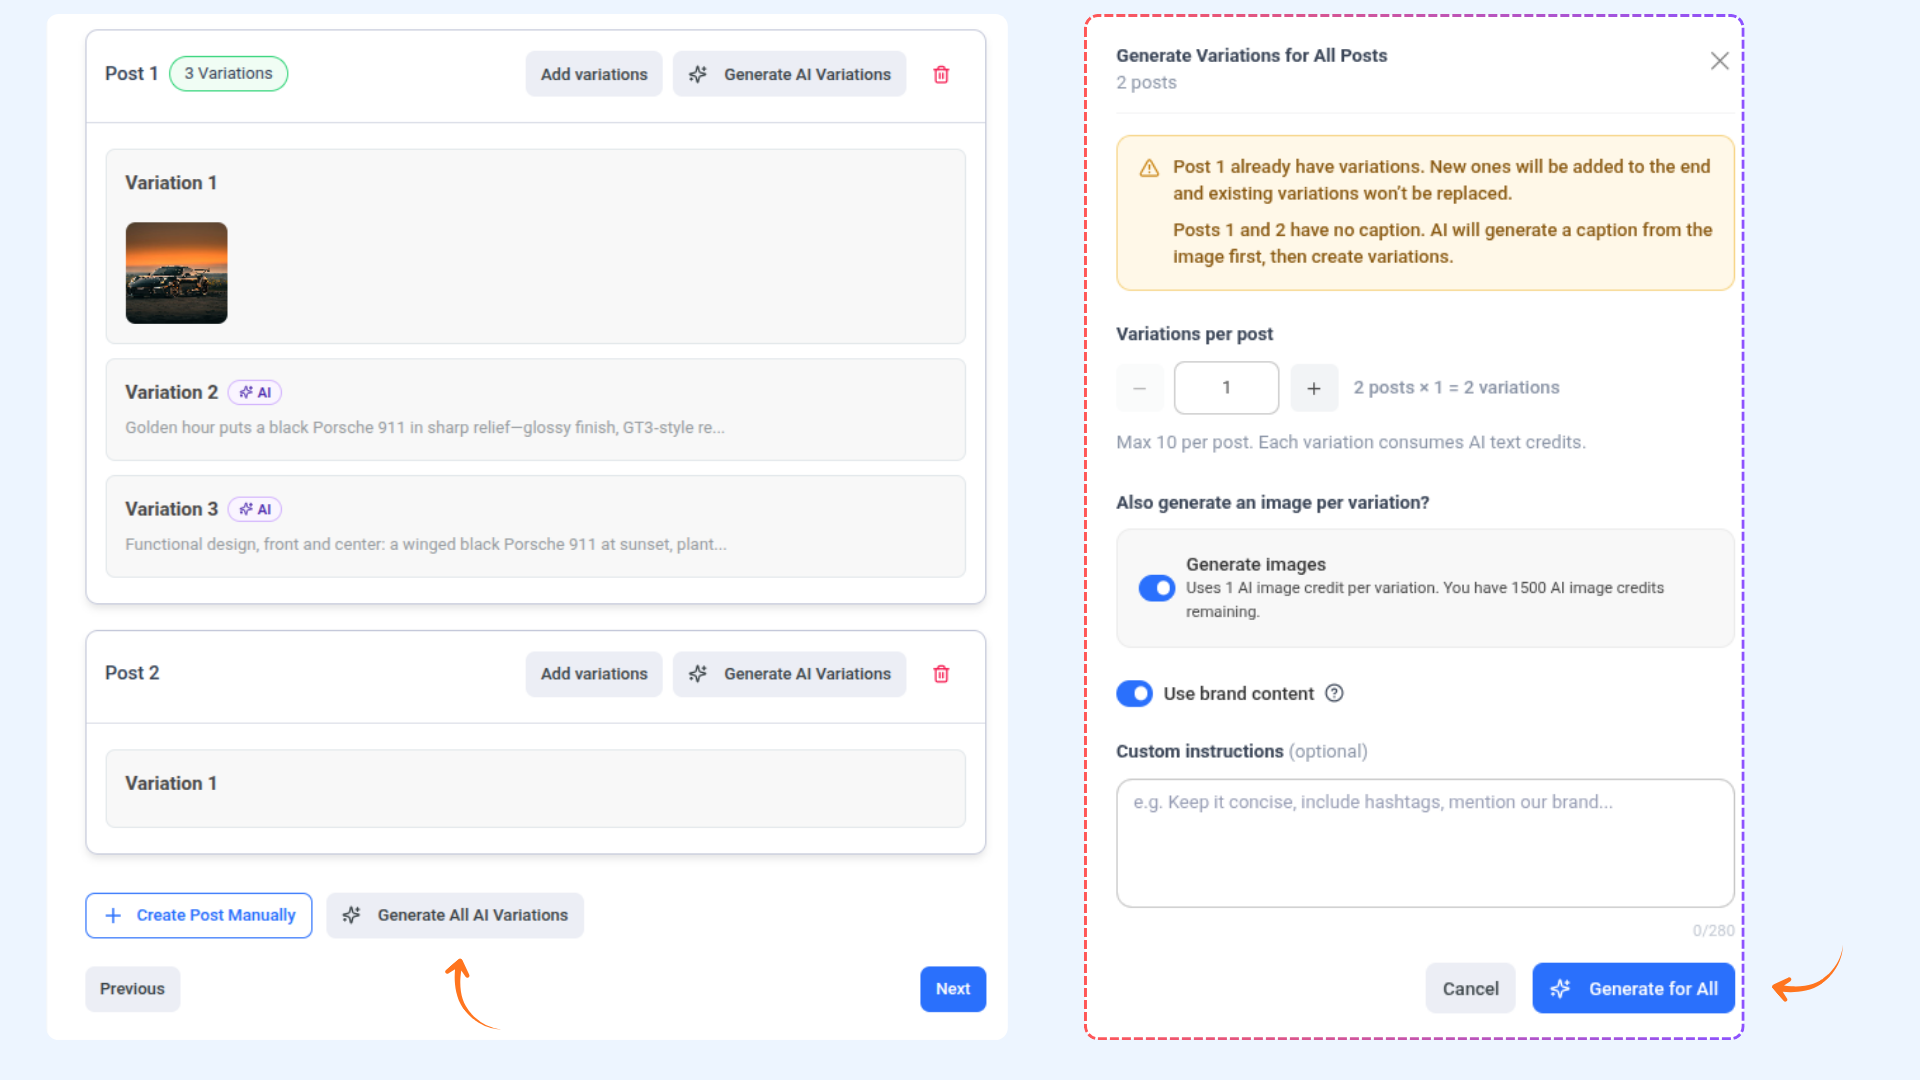Click AI badge on Variation 3
Image resolution: width=1920 pixels, height=1080 pixels.
point(255,510)
